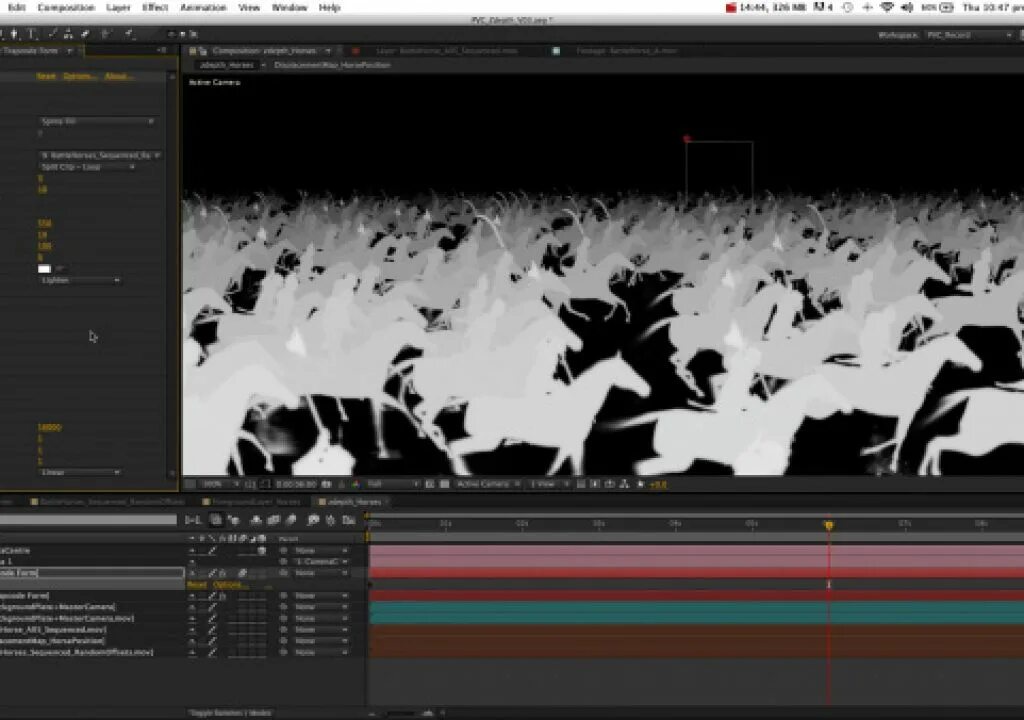Click Toggle Switches / Modes button

tap(231, 713)
